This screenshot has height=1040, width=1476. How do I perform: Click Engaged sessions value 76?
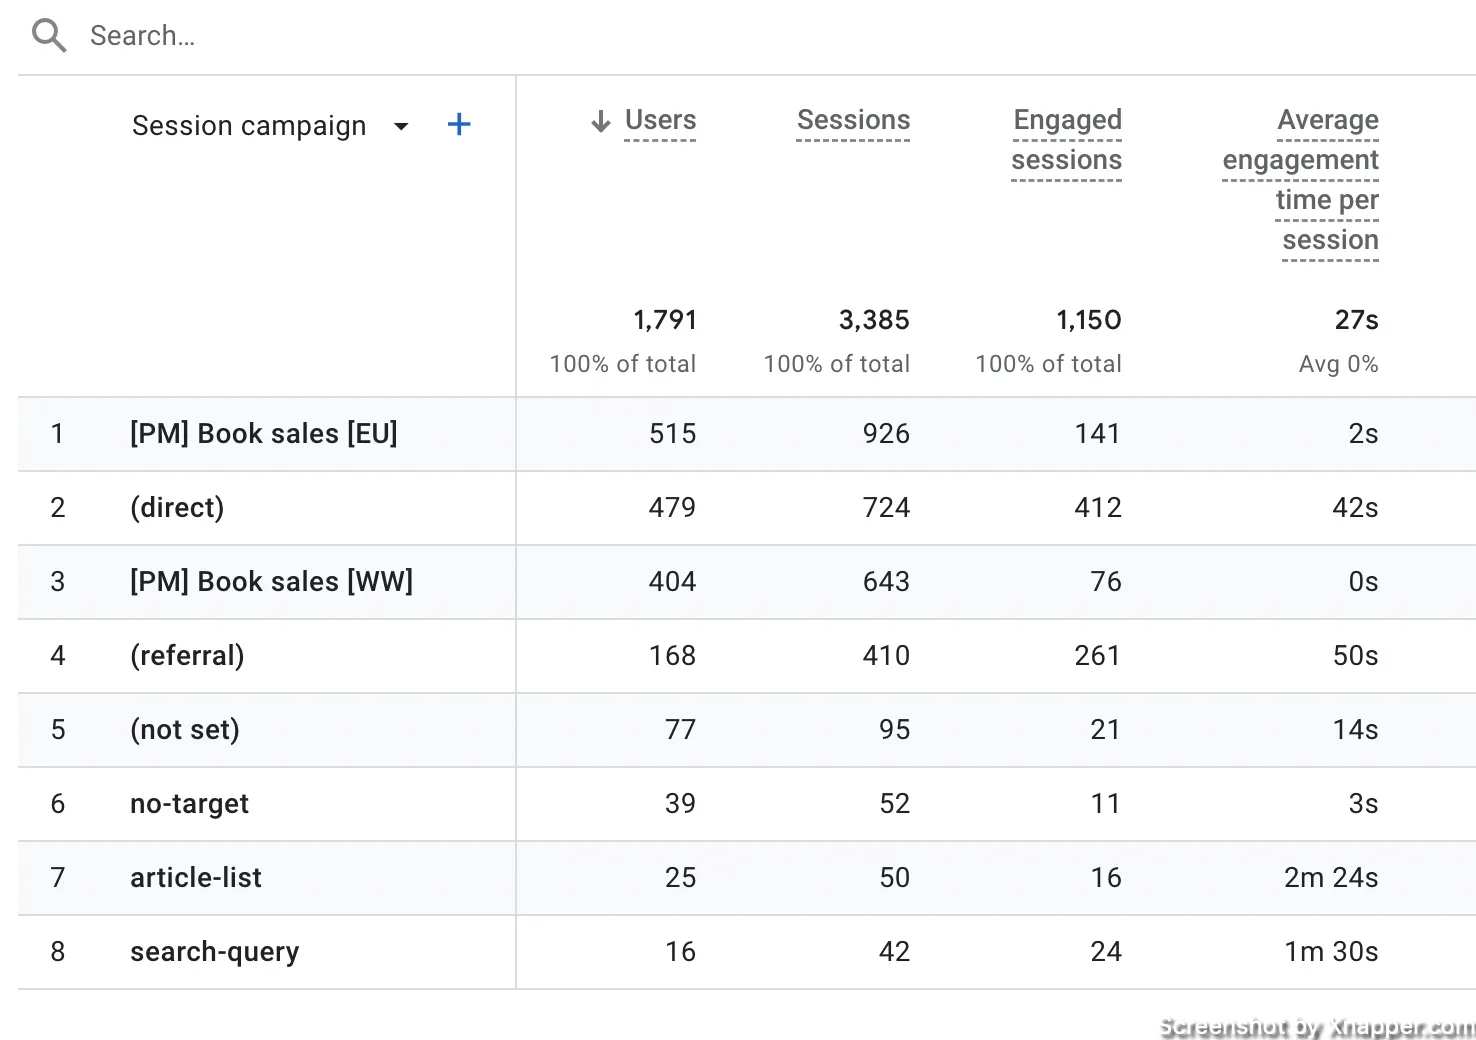pyautogui.click(x=1106, y=582)
